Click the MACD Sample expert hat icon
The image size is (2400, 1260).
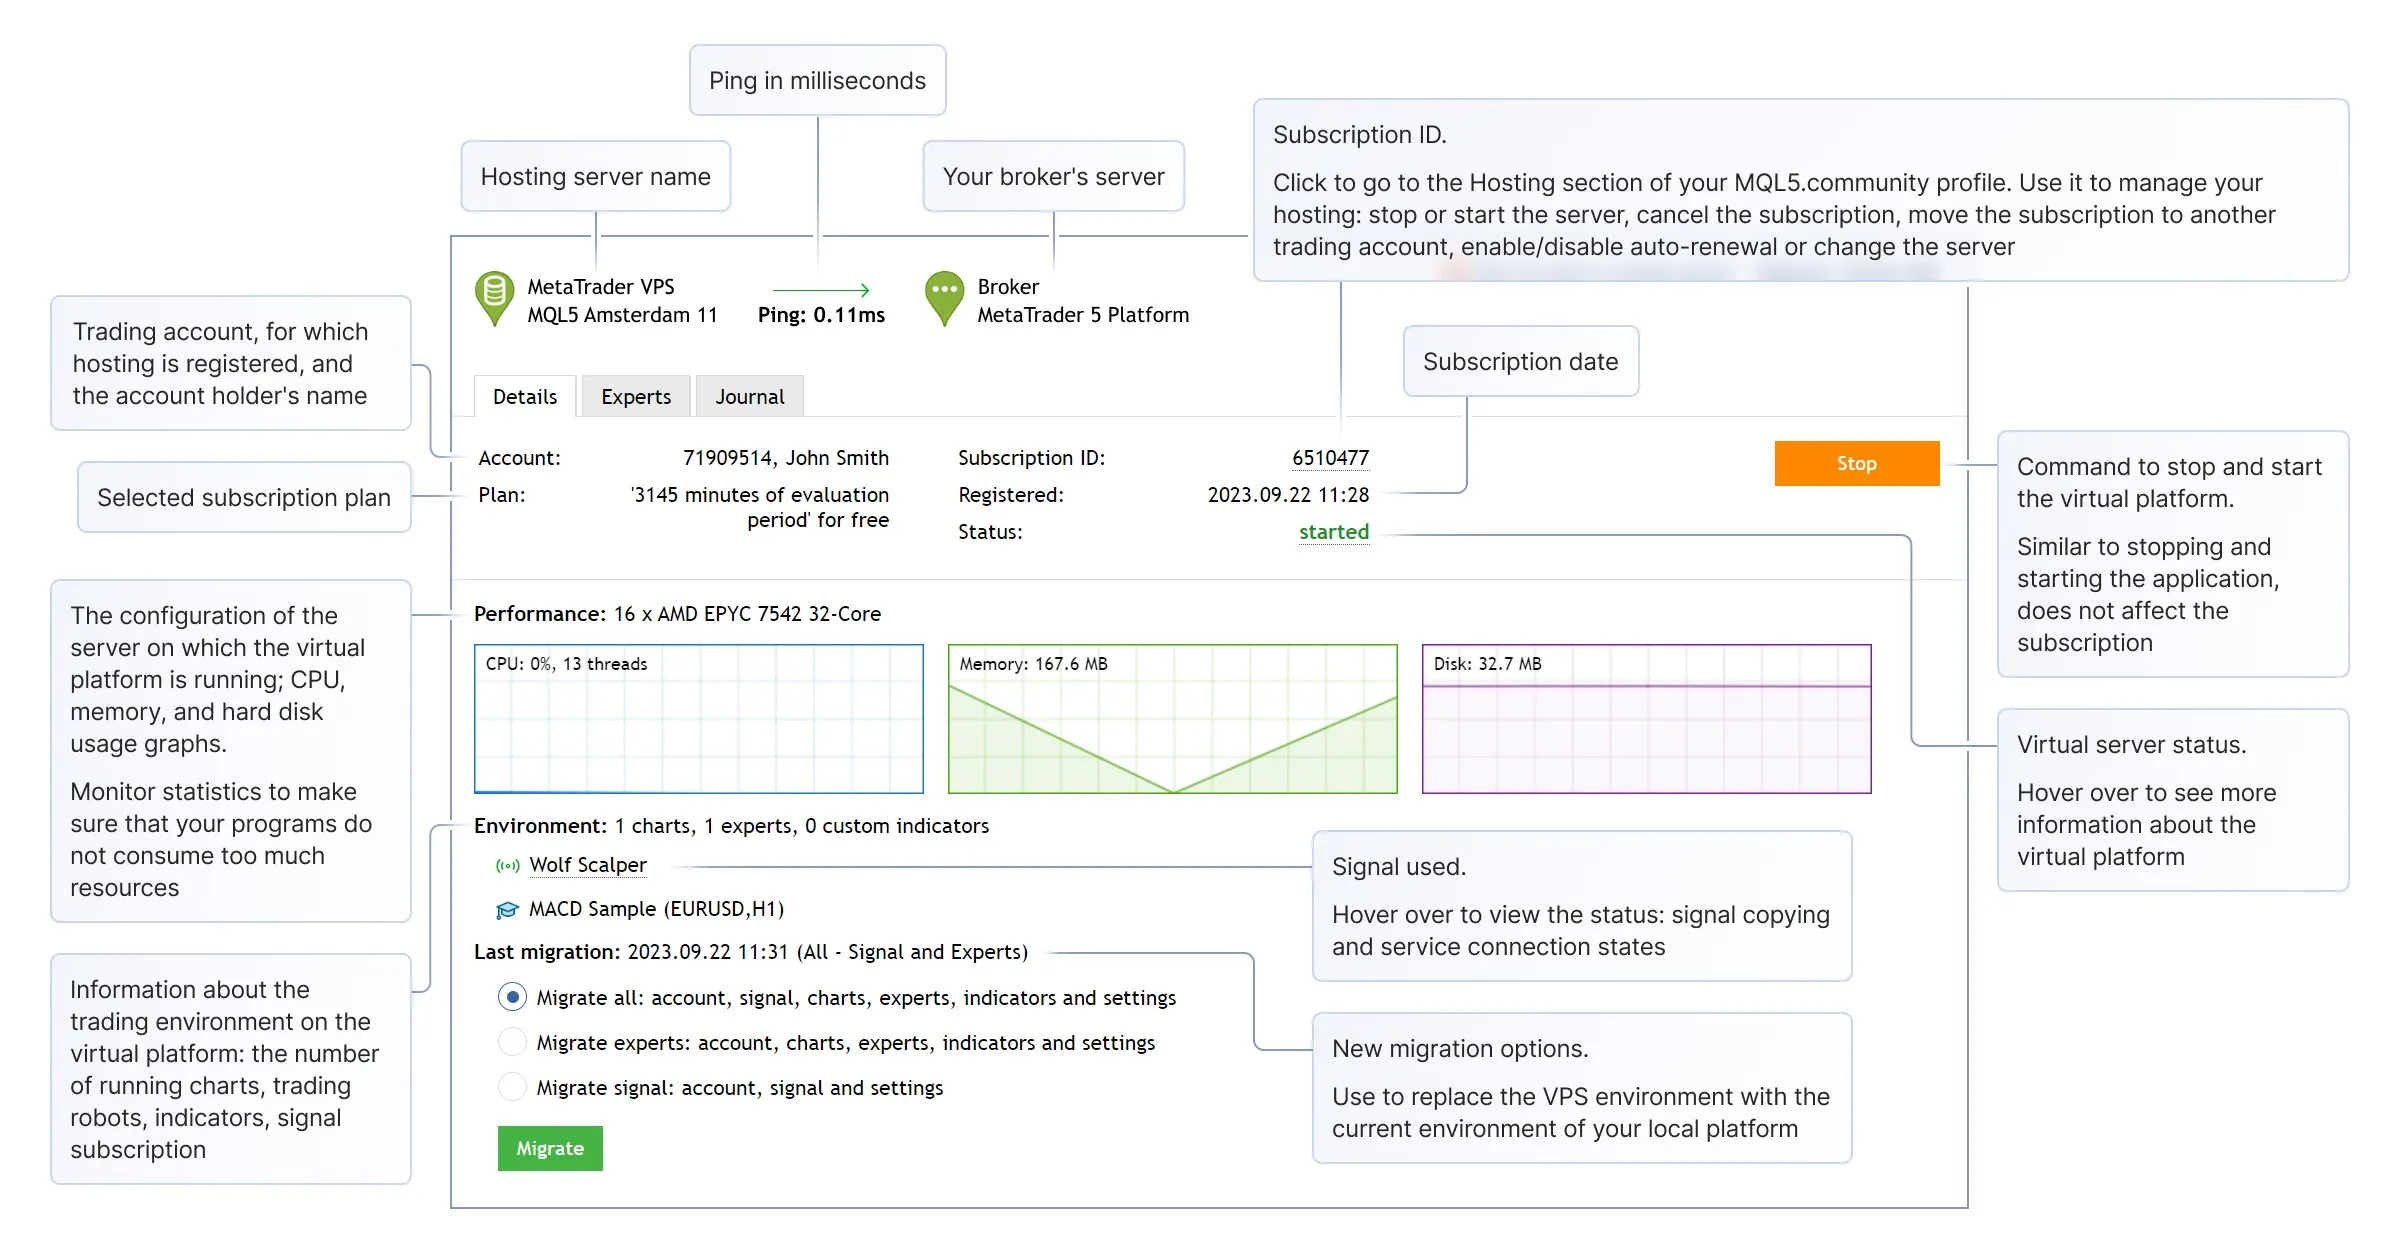pos(508,910)
